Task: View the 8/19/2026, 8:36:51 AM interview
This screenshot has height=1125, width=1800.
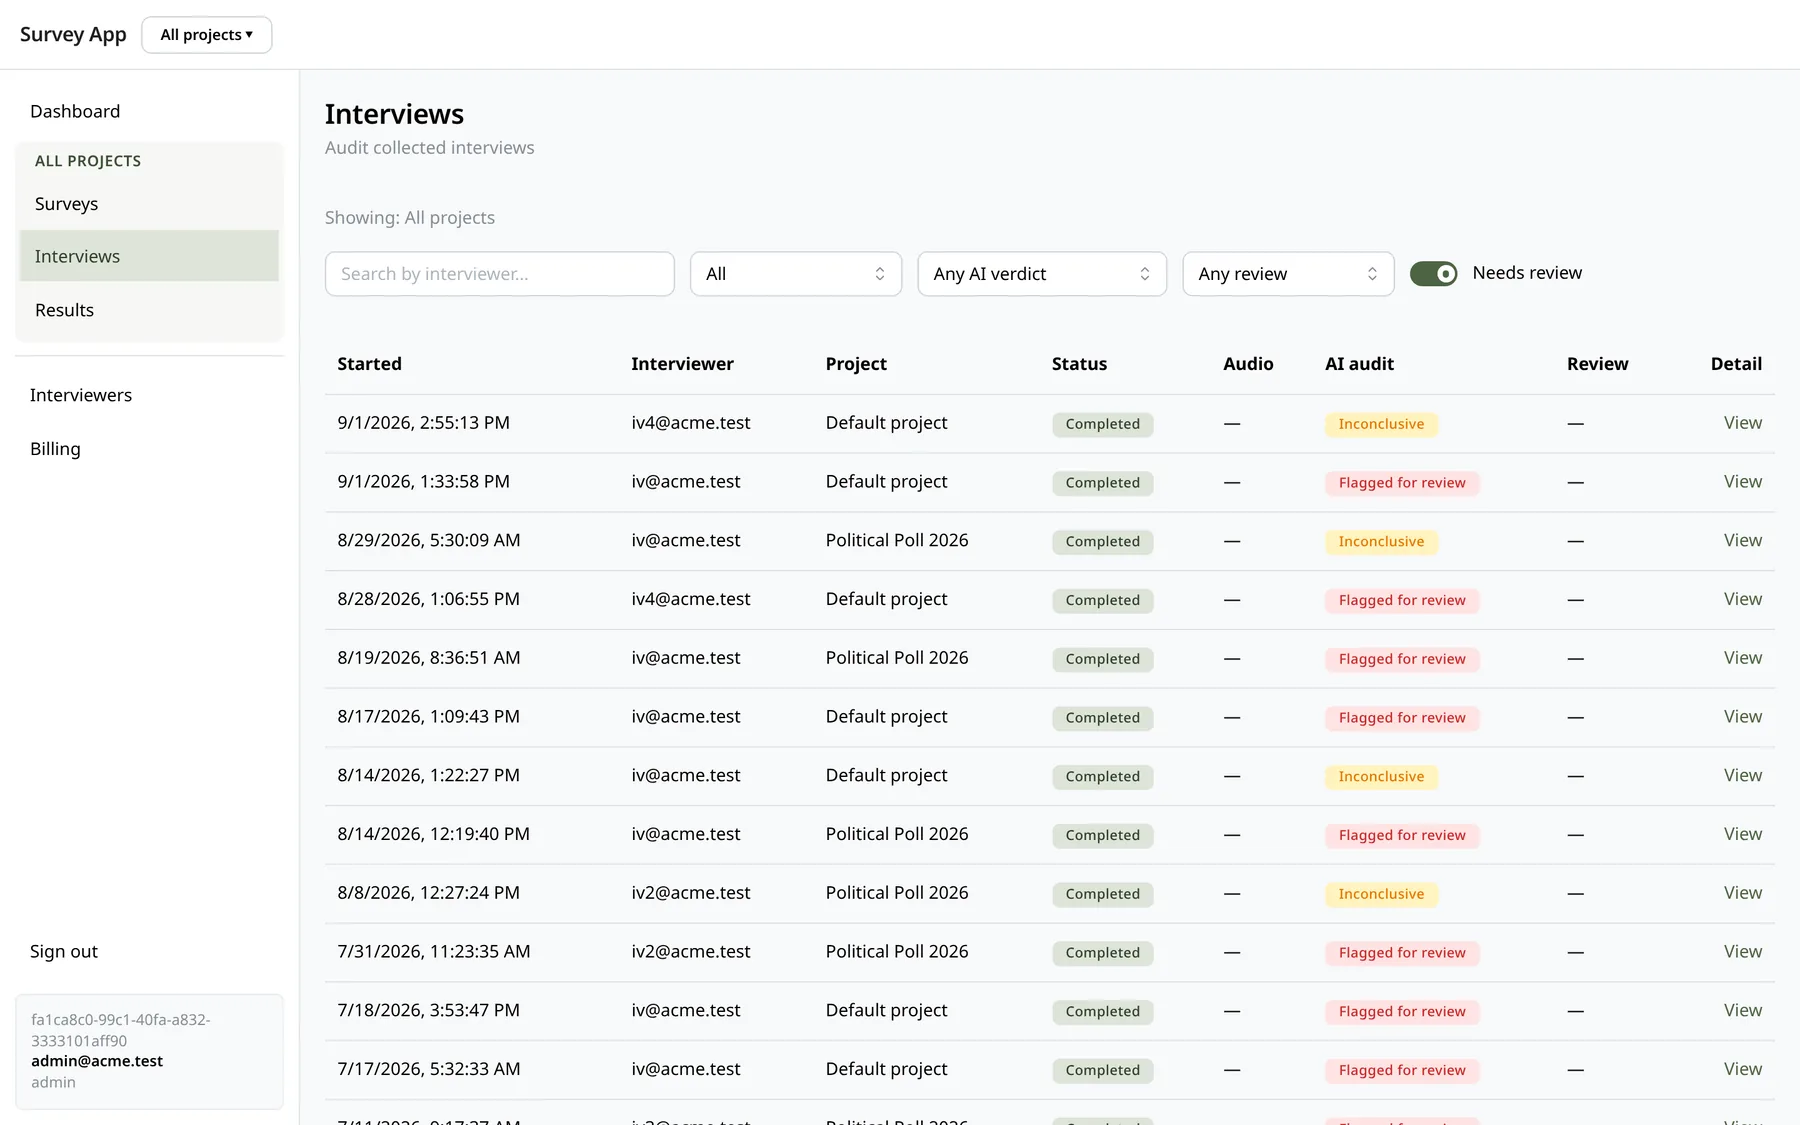Action: click(x=1743, y=658)
